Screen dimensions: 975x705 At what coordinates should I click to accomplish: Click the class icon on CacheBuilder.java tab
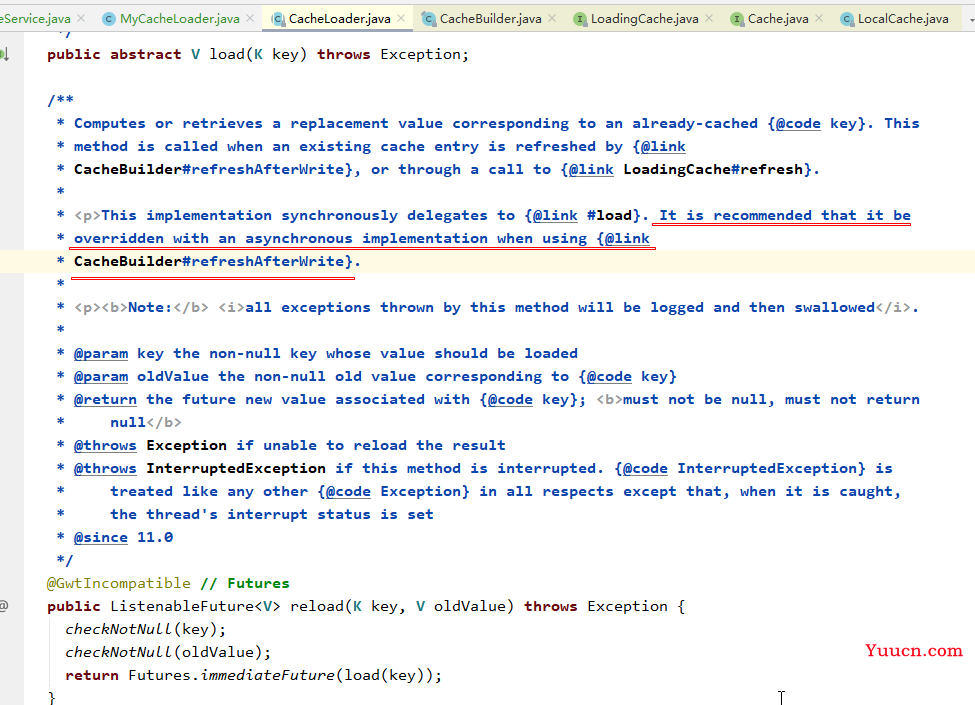pos(428,19)
